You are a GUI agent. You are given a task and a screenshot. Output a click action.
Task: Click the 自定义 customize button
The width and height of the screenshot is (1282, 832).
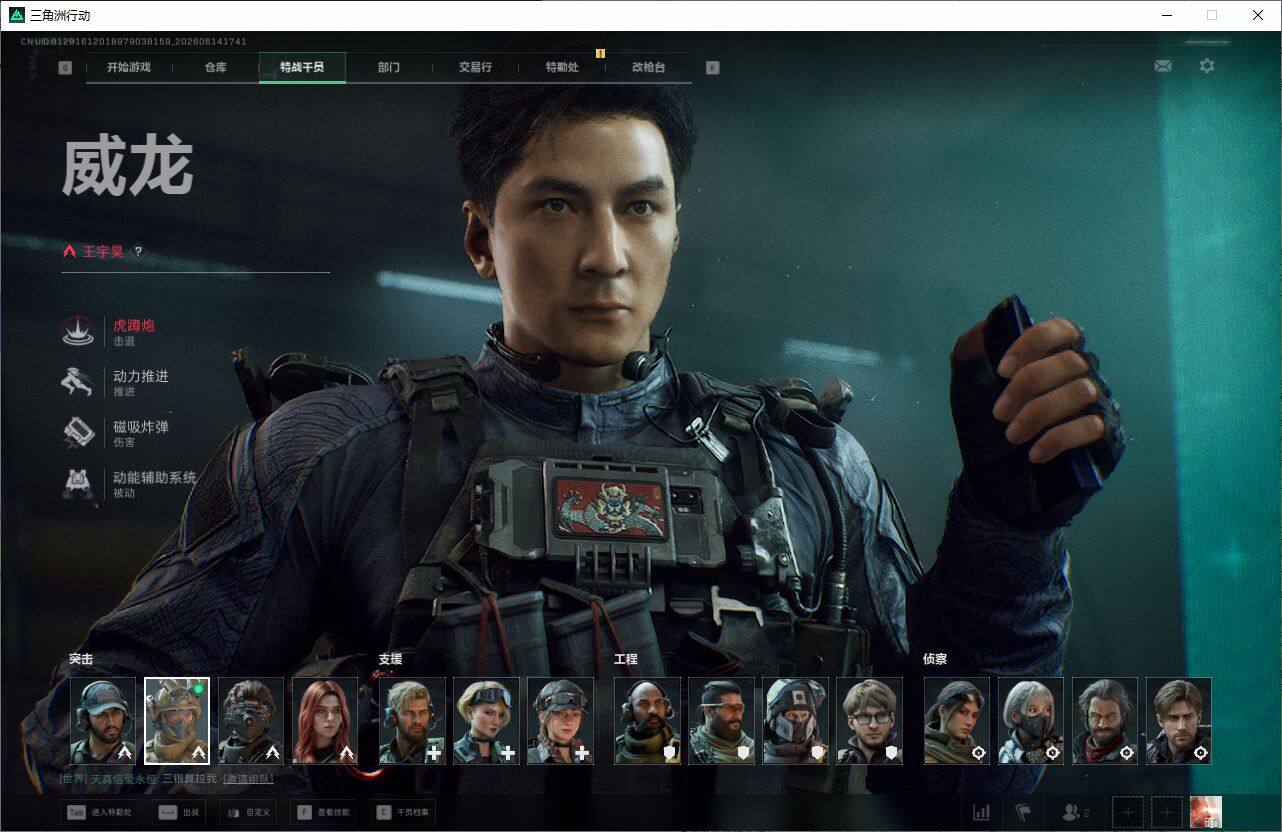(x=248, y=812)
